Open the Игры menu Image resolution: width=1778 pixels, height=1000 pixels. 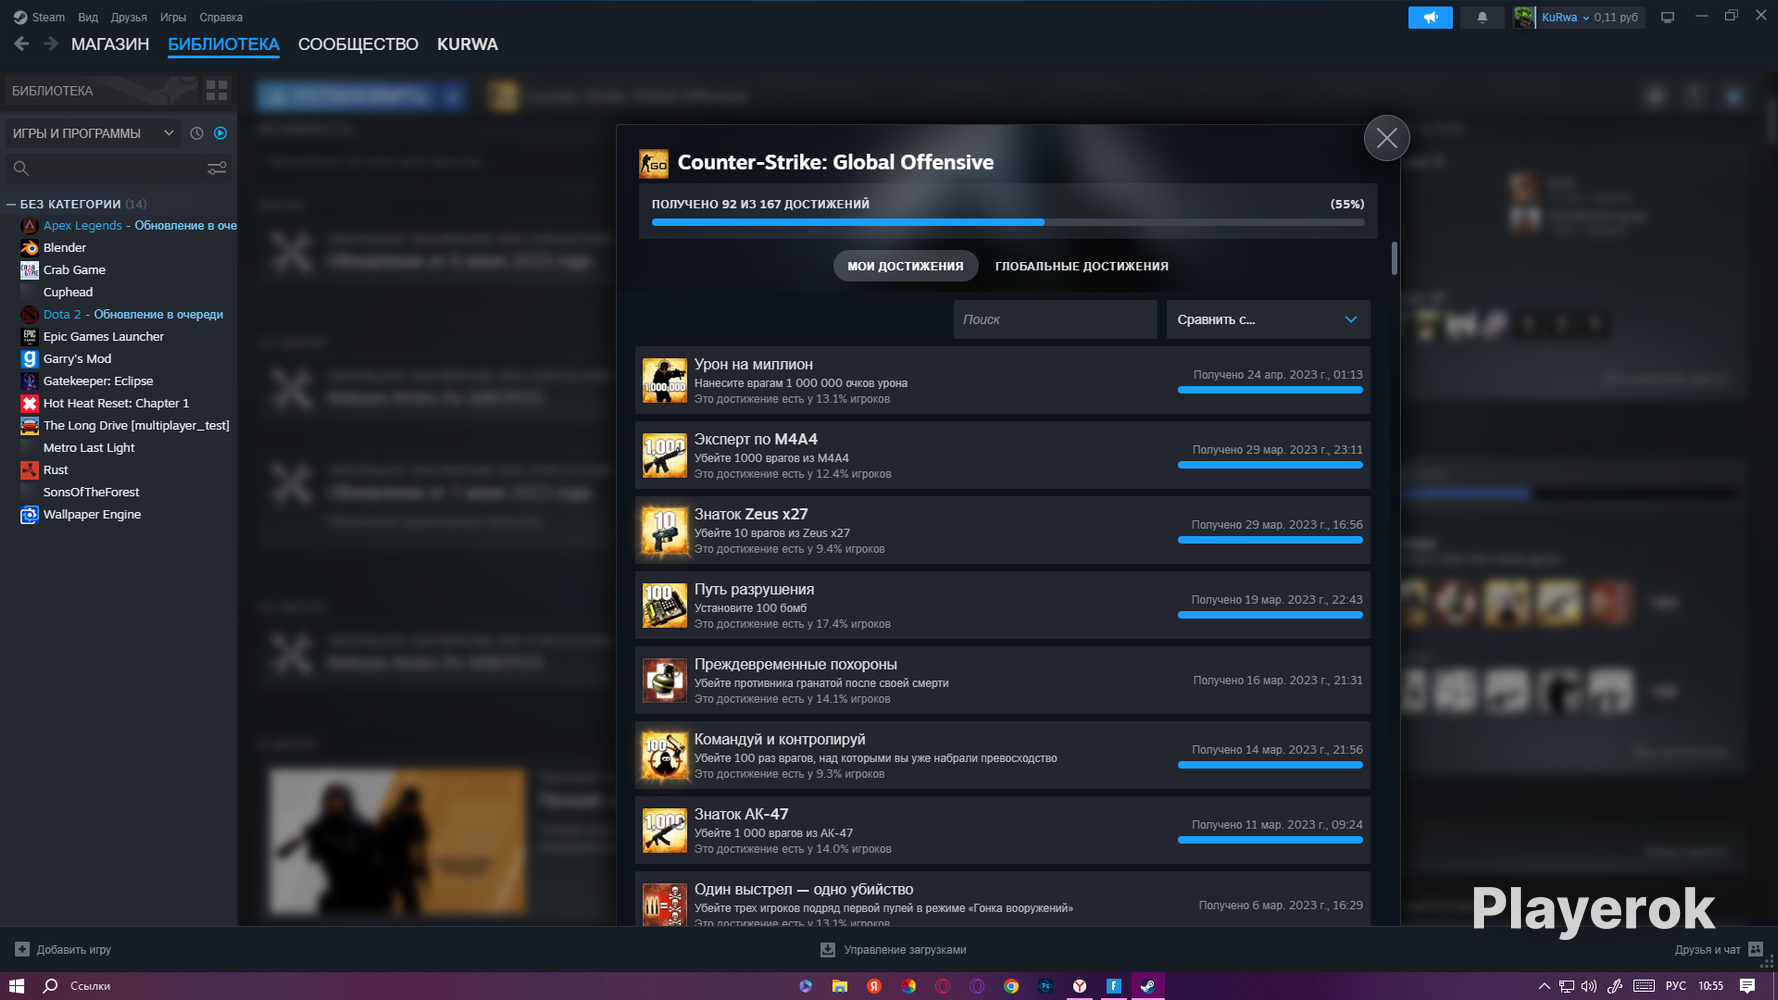[173, 17]
